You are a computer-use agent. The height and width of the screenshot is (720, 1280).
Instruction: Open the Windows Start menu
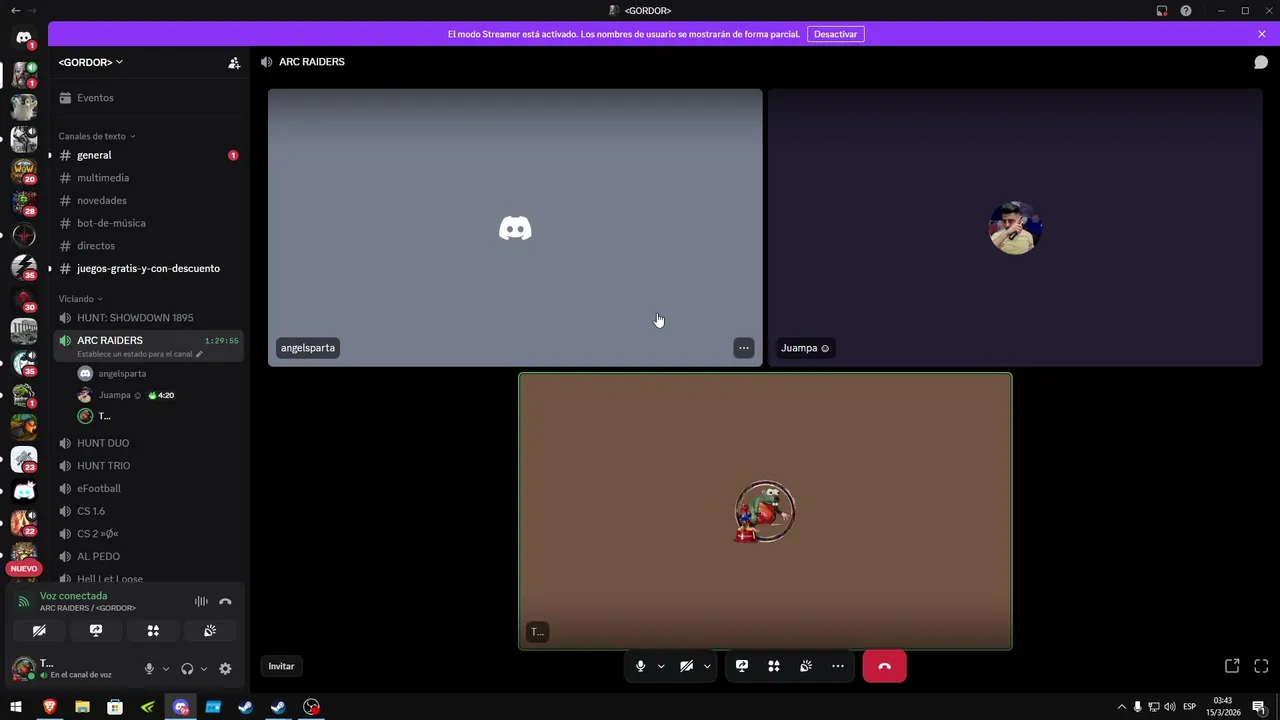(x=16, y=707)
